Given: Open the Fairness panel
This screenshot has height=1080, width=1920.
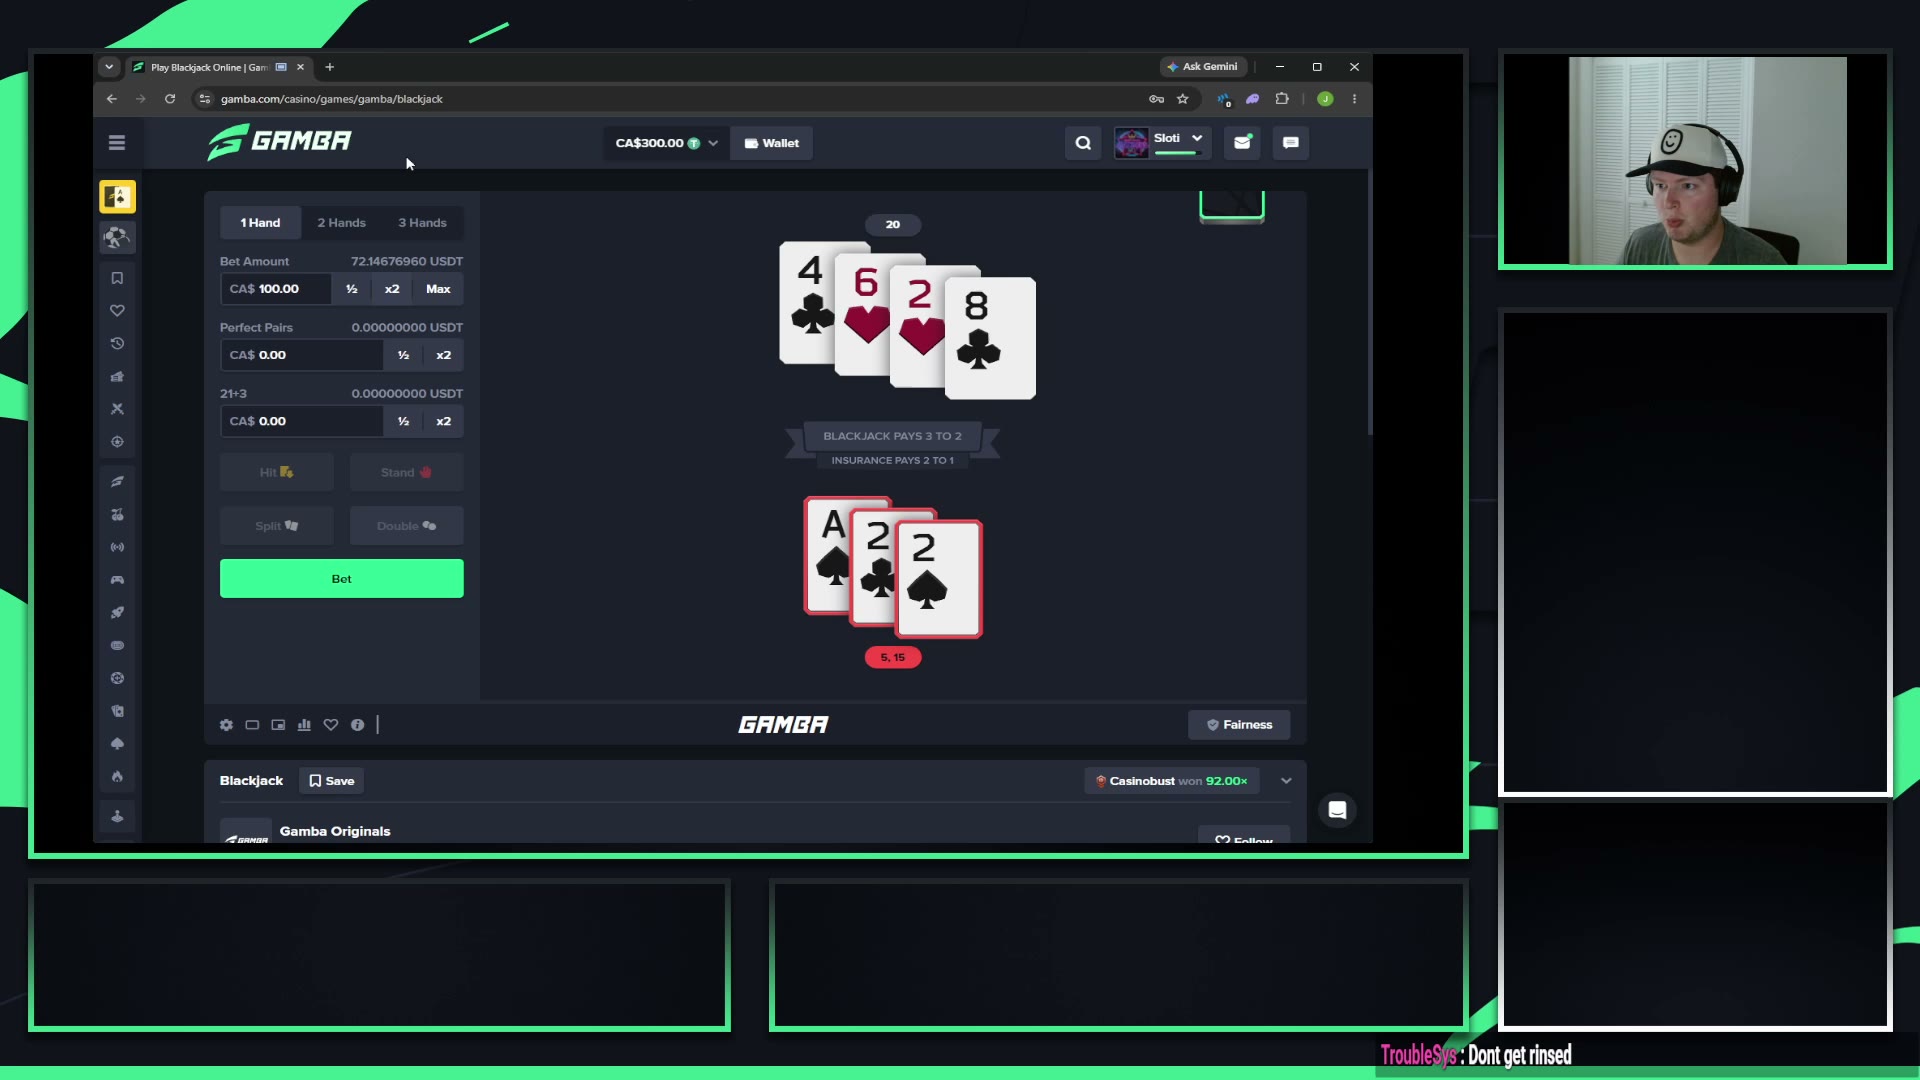Looking at the screenshot, I should pos(1239,725).
